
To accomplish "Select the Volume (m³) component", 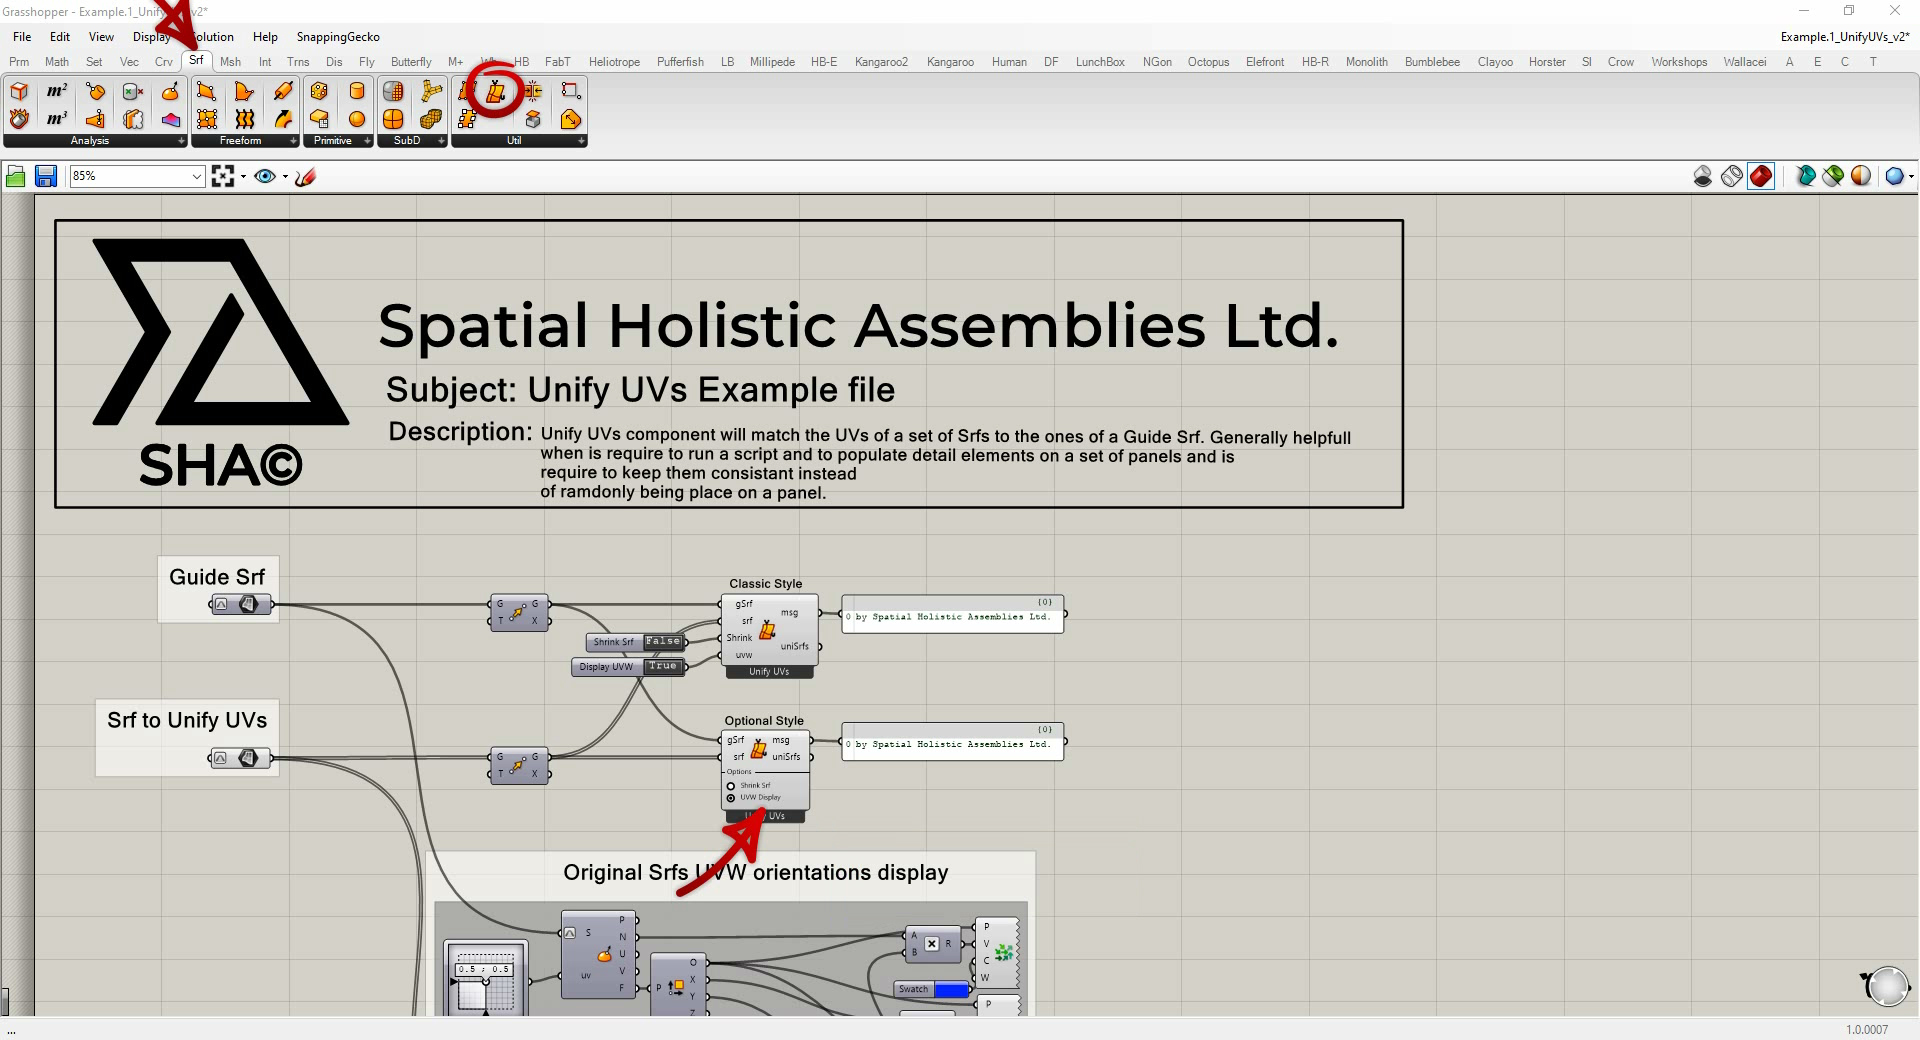I will pos(57,119).
